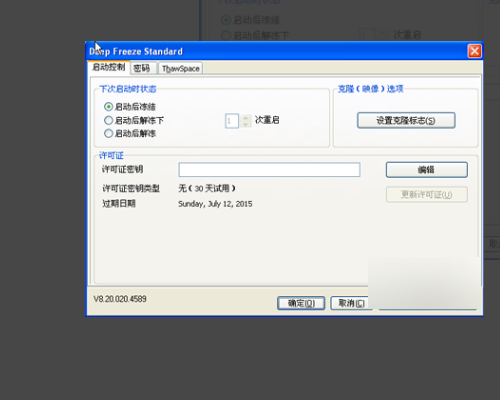Confirm with the 确定(O) button
This screenshot has height=400, width=500.
tap(301, 303)
